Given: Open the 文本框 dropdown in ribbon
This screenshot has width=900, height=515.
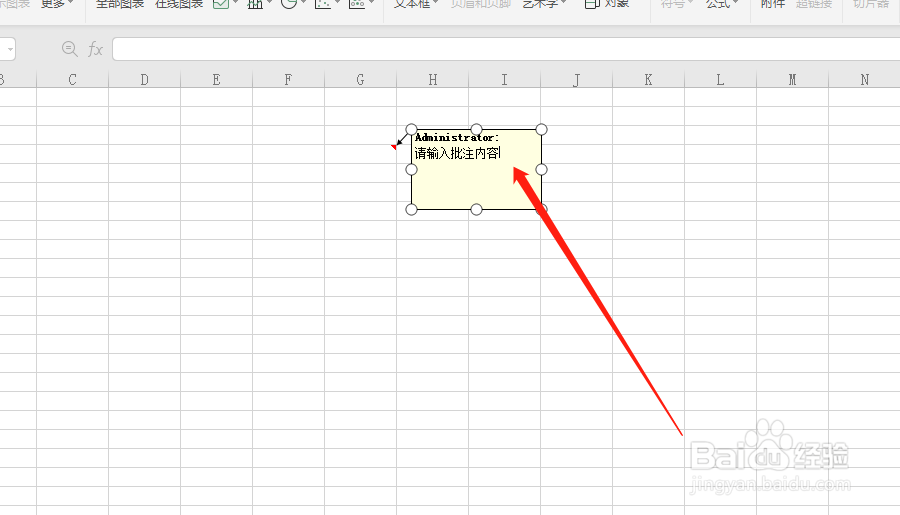Looking at the screenshot, I should pos(417,4).
